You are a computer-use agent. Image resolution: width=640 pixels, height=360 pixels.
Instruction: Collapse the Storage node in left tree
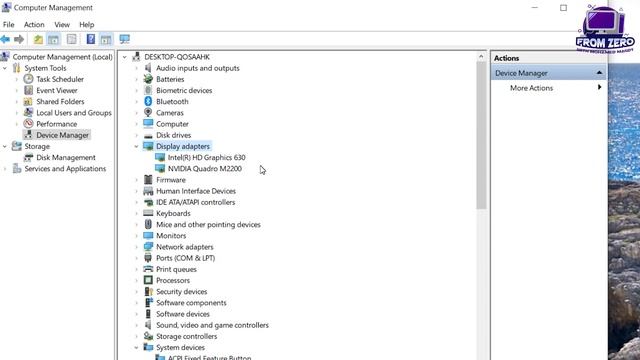point(5,146)
